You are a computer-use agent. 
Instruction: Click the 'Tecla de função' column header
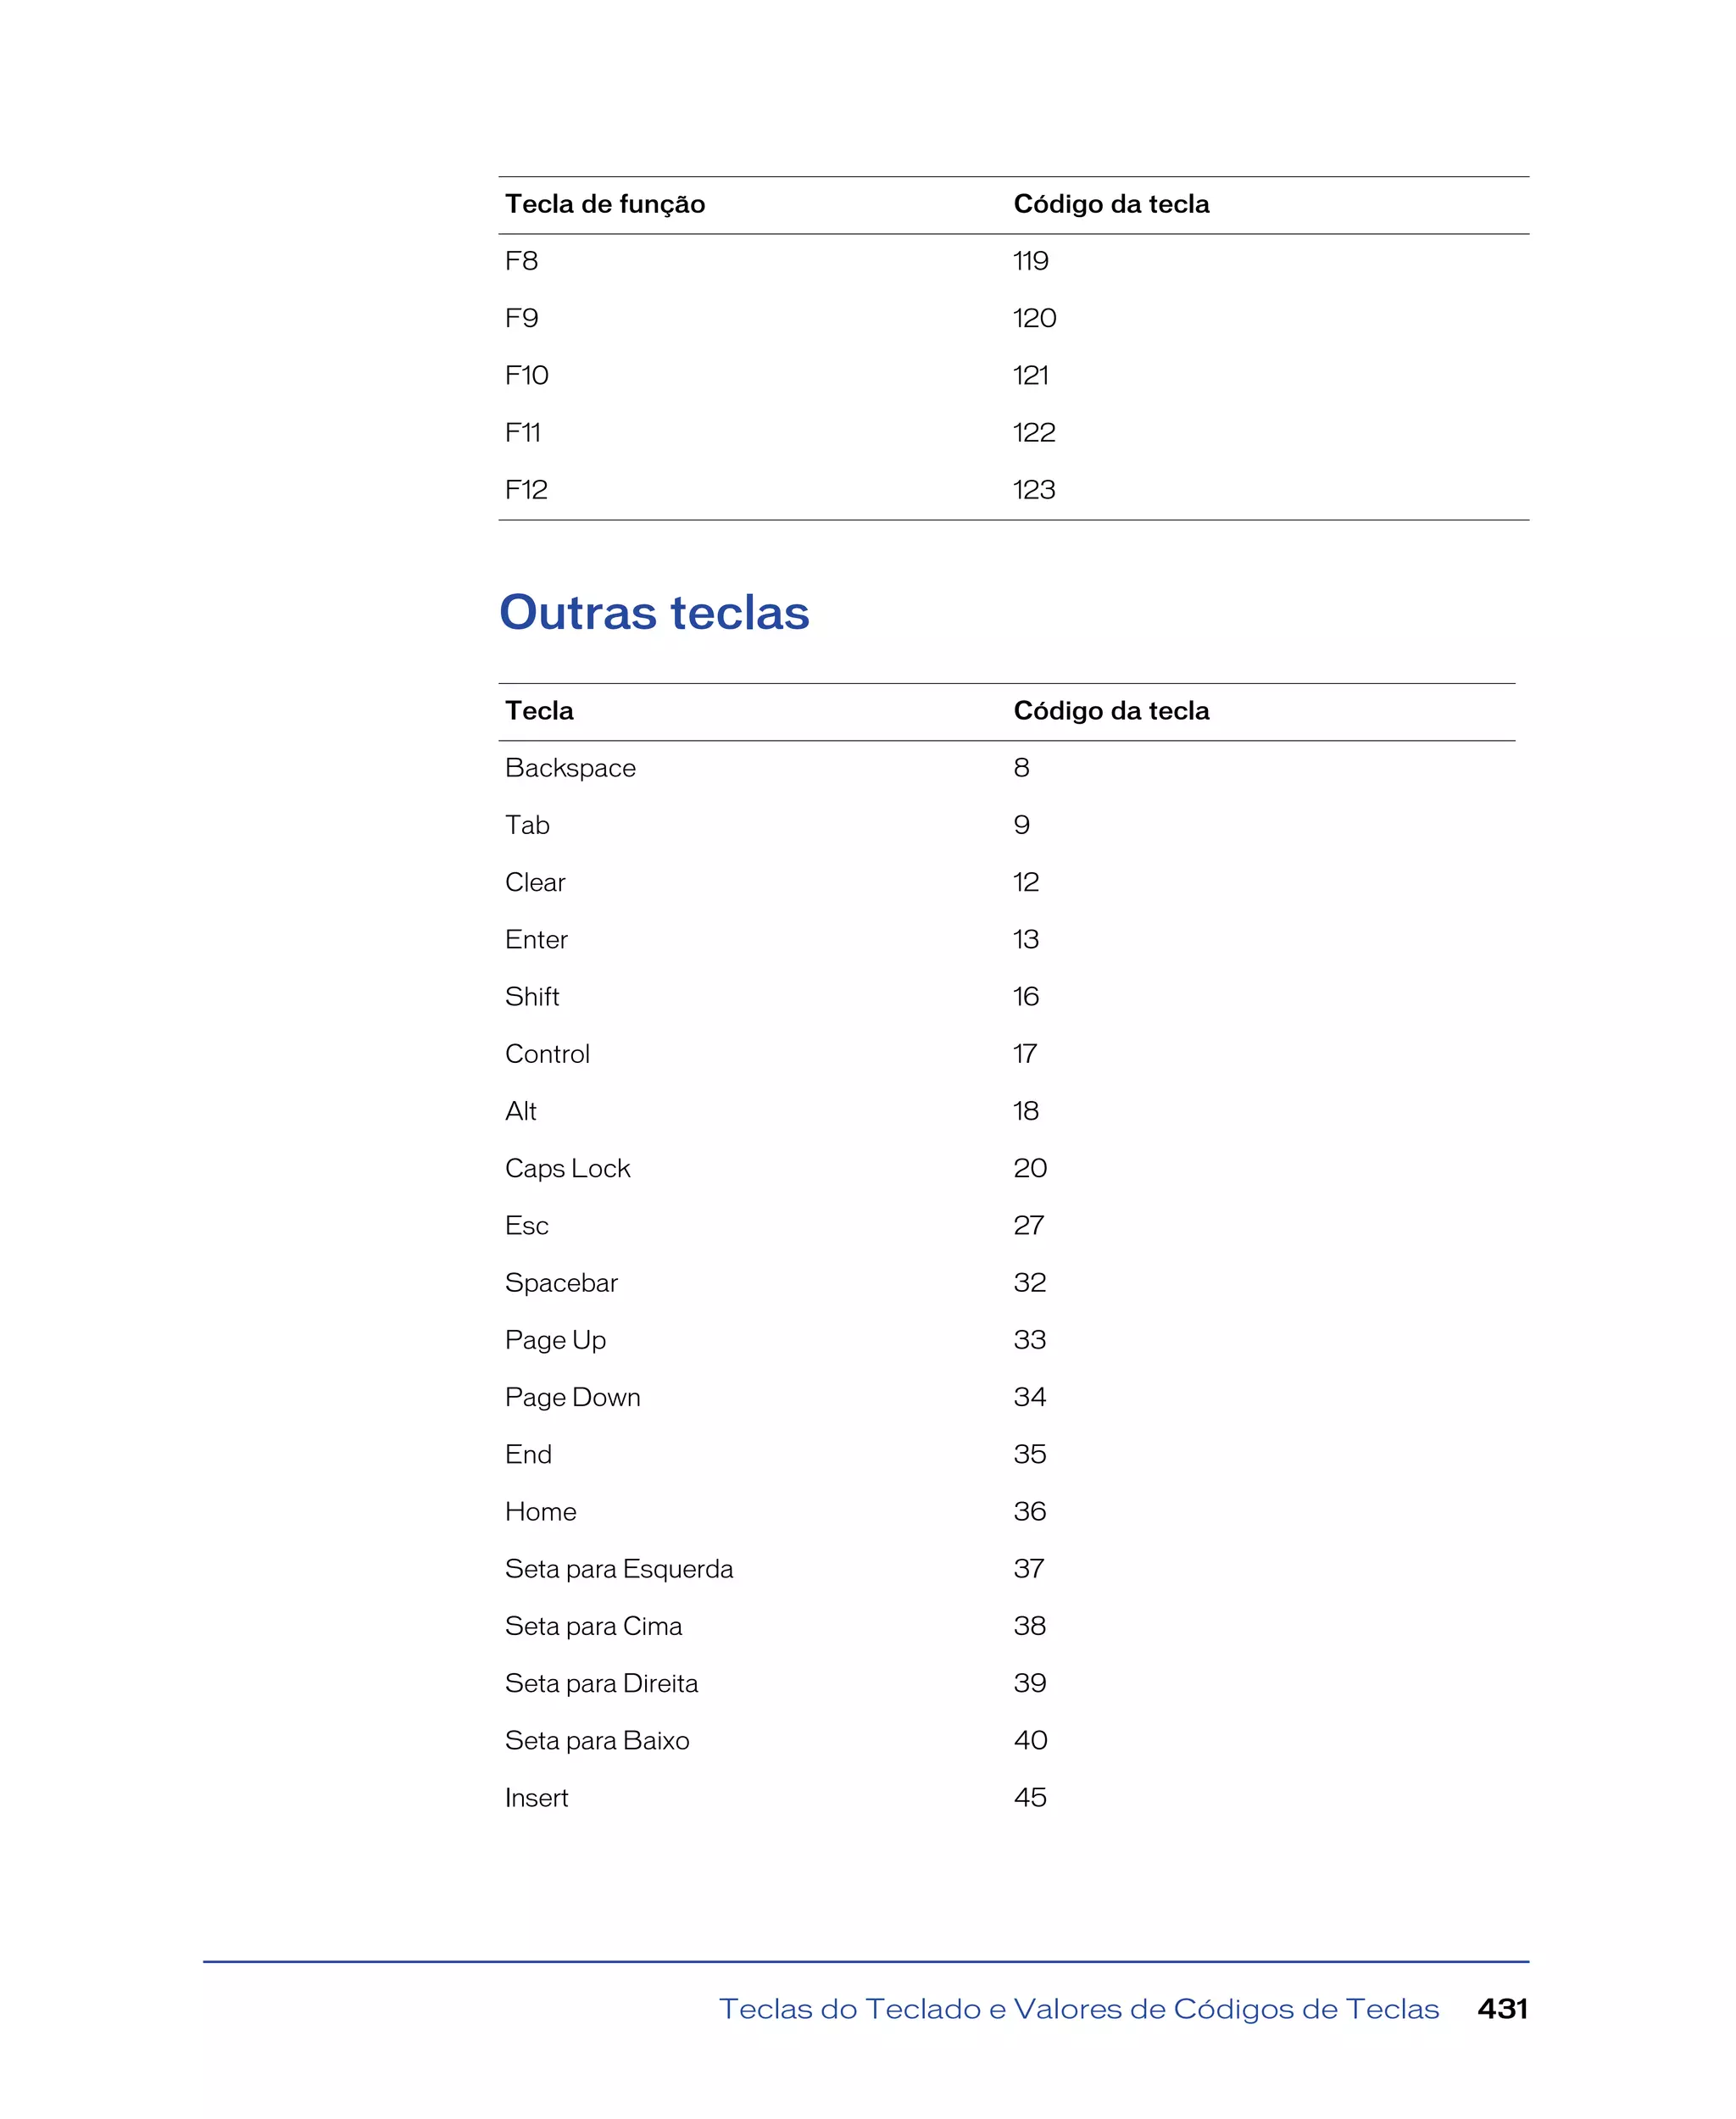[x=605, y=204]
